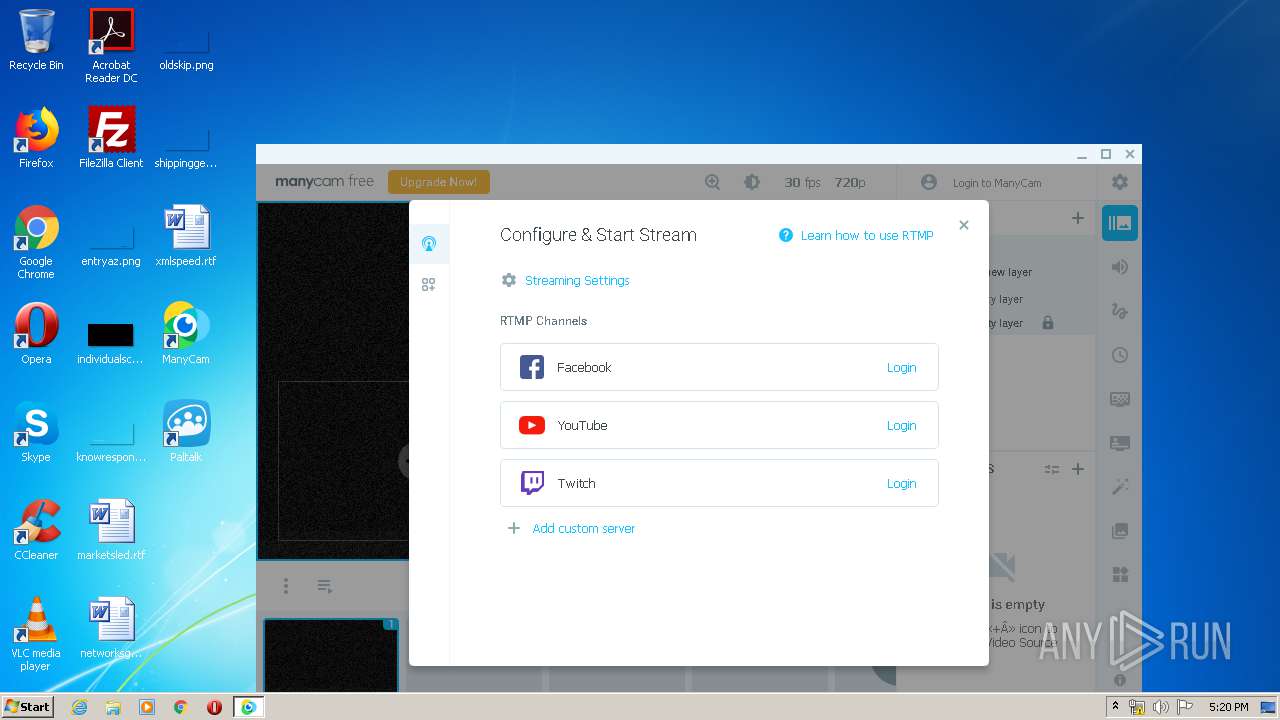Login to the Facebook RTMP channel
Screen dimensions: 1280x720
click(901, 368)
